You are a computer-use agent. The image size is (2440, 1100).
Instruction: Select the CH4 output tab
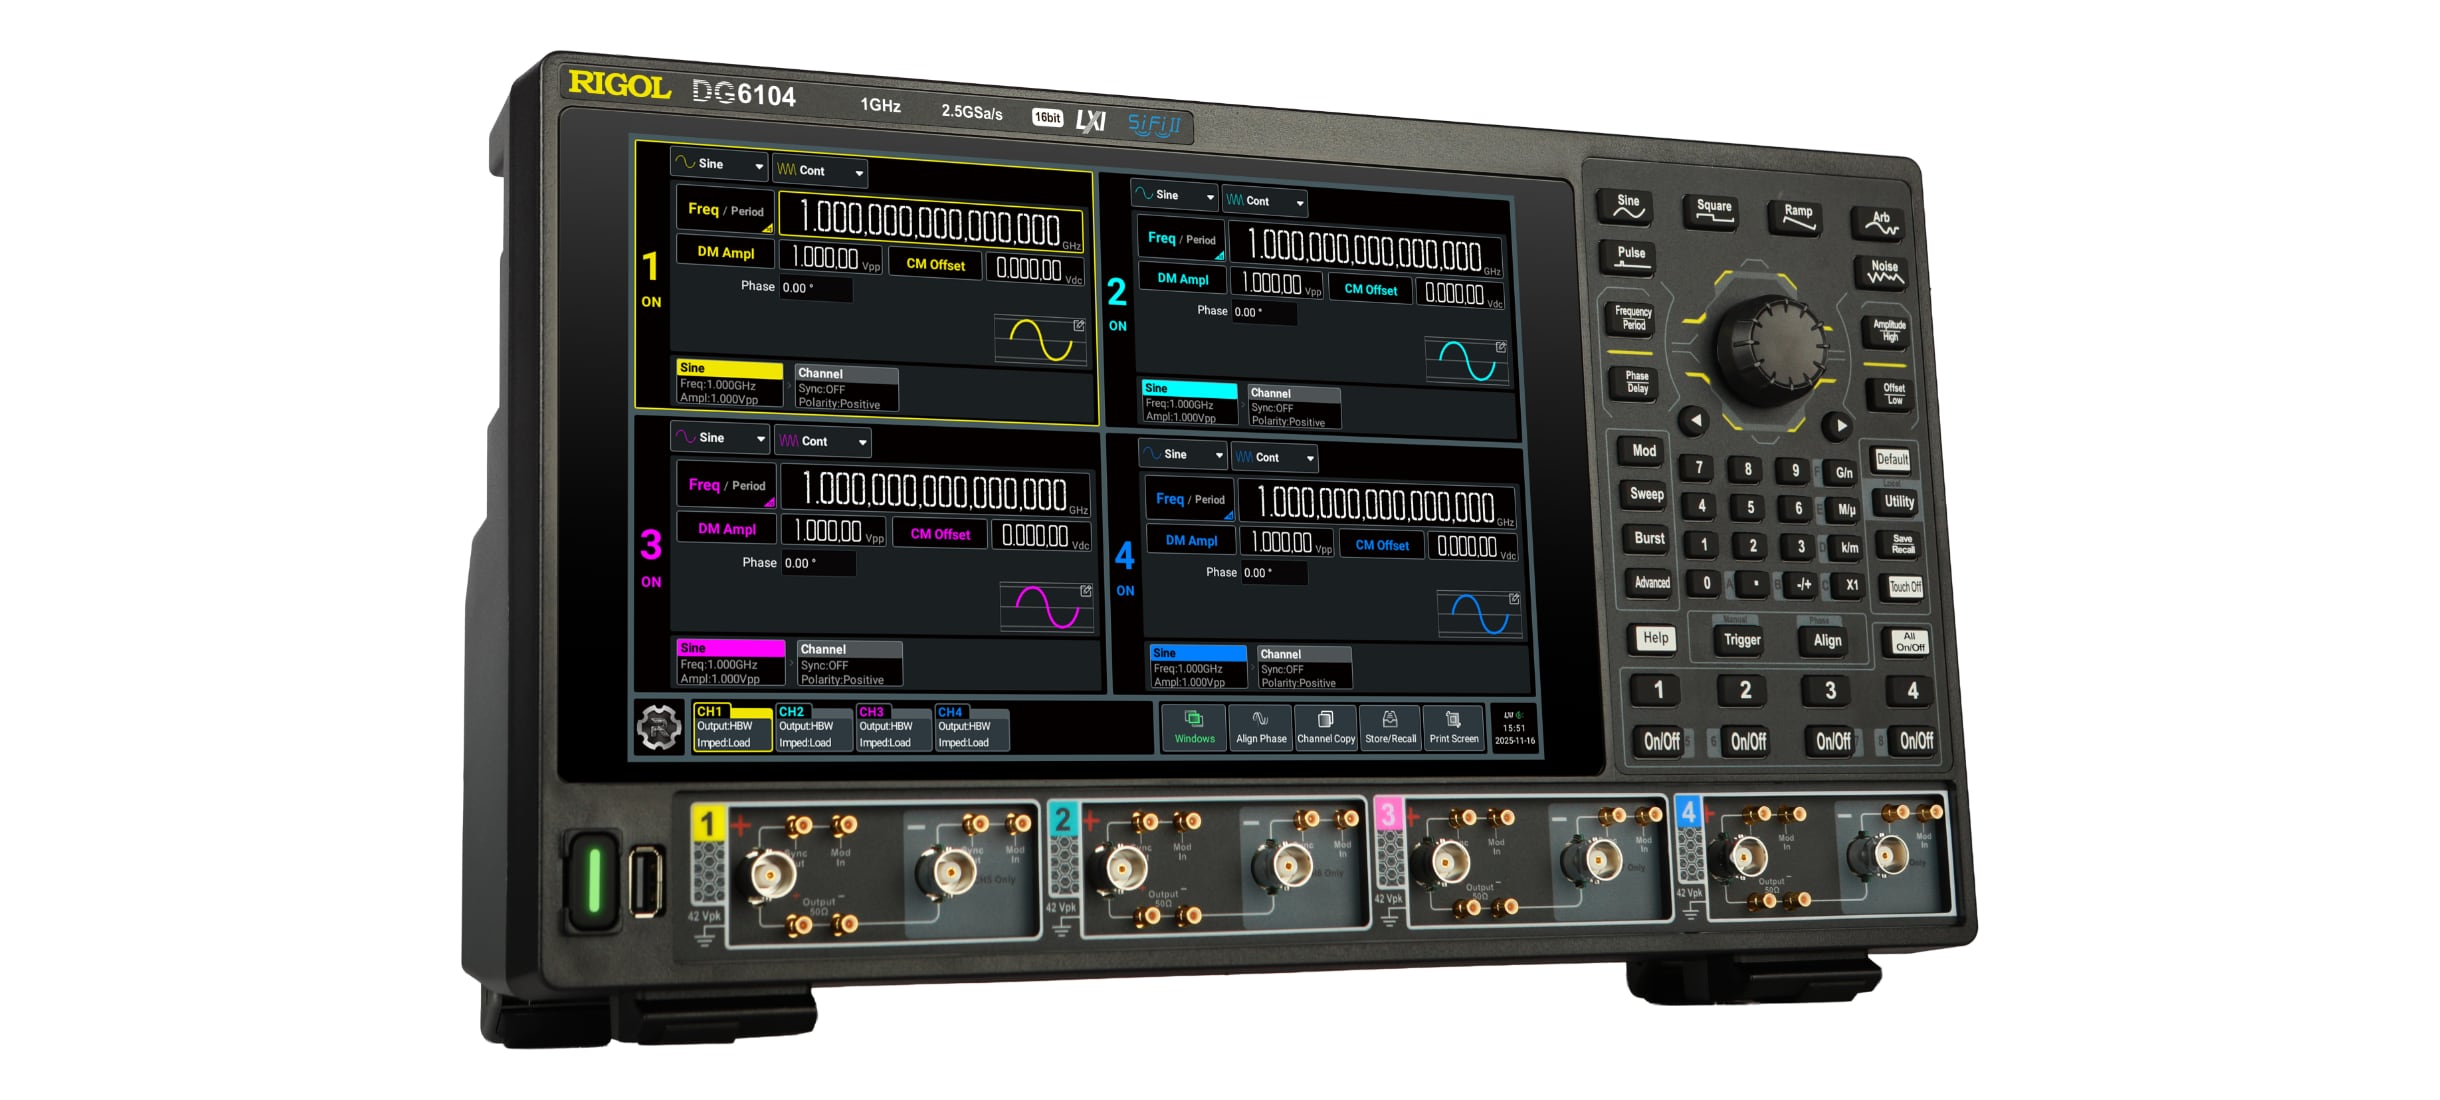pos(972,727)
